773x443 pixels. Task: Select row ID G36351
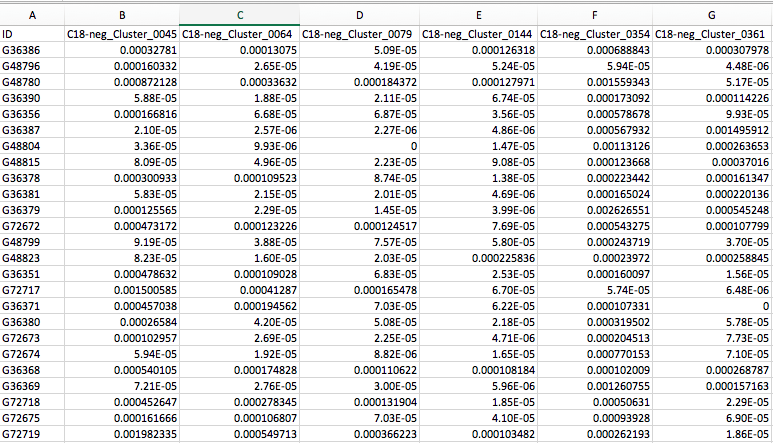[x=32, y=274]
